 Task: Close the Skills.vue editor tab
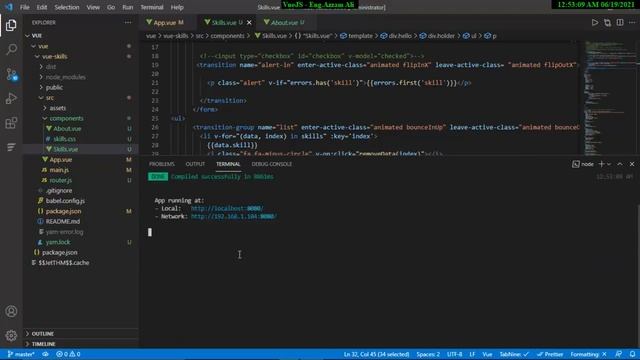coord(249,22)
